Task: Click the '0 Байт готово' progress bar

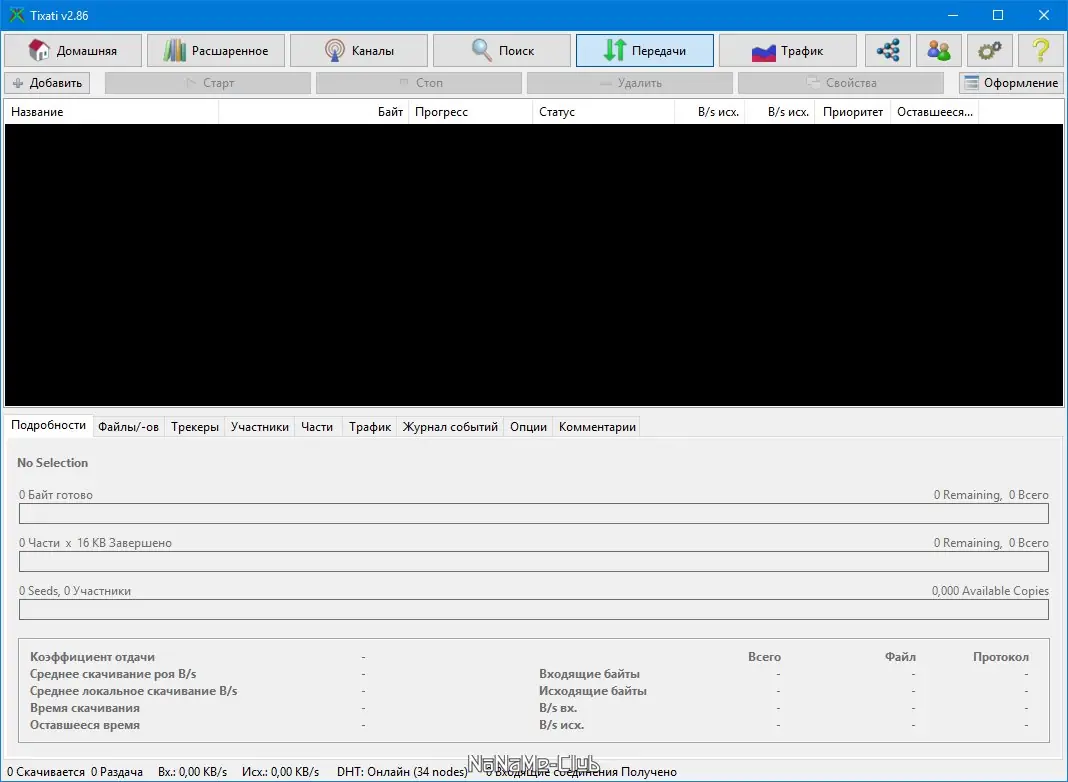Action: pos(533,514)
